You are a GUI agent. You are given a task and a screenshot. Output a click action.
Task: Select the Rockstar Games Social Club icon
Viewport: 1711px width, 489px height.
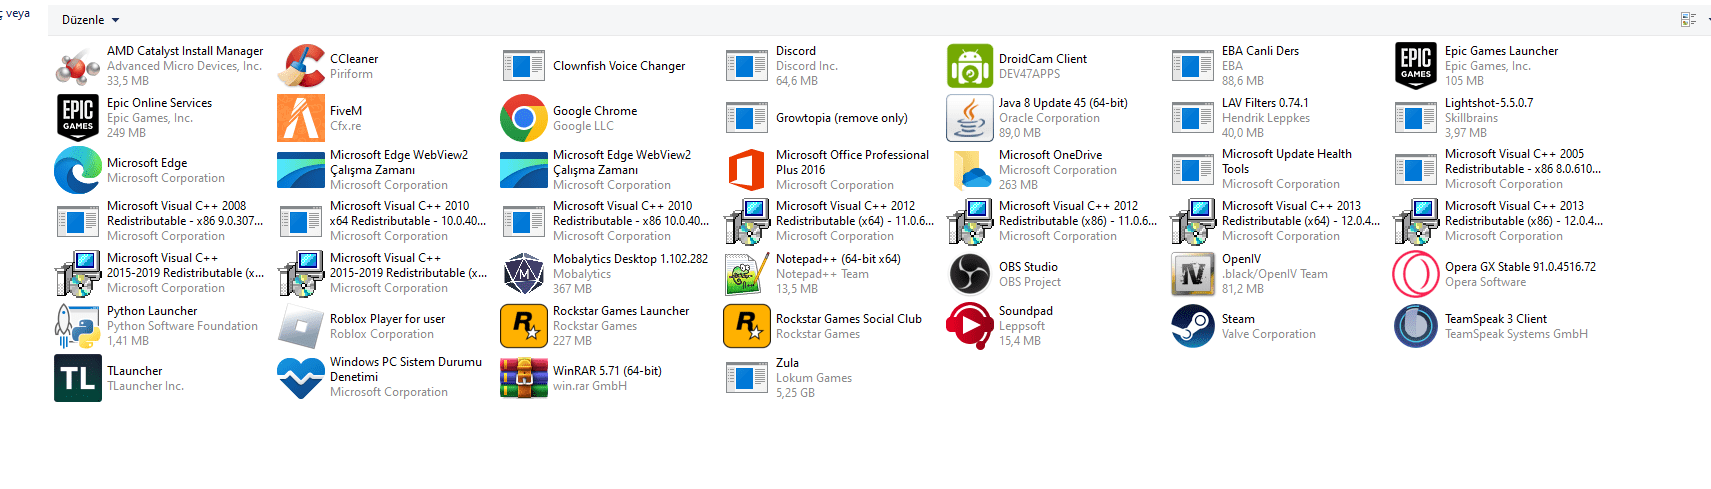(x=747, y=326)
